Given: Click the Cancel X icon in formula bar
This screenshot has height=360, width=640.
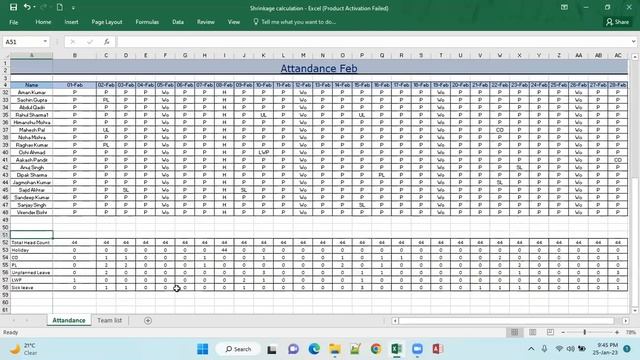Looking at the screenshot, I should point(73,42).
